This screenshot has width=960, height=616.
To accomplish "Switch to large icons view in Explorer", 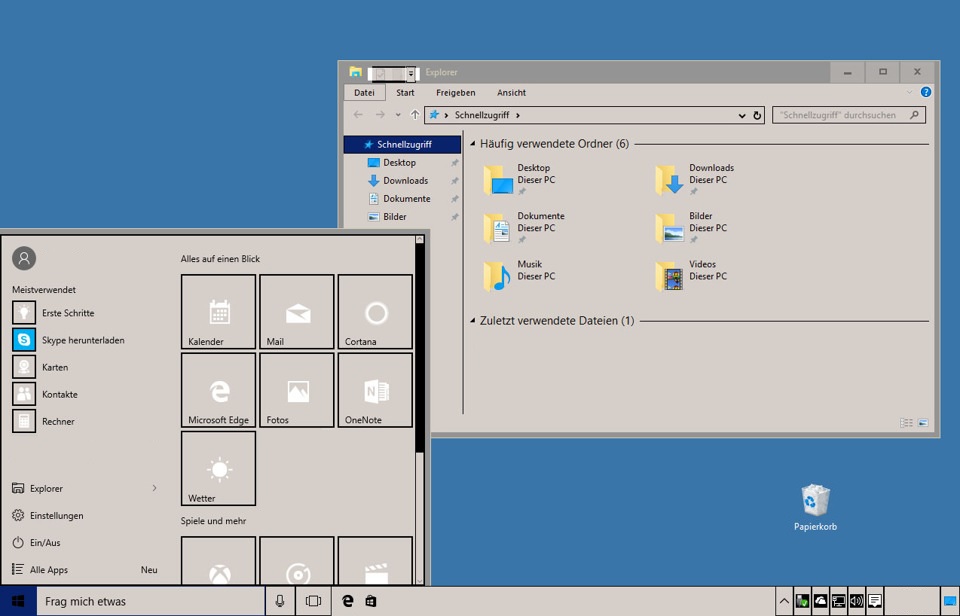I will [923, 423].
